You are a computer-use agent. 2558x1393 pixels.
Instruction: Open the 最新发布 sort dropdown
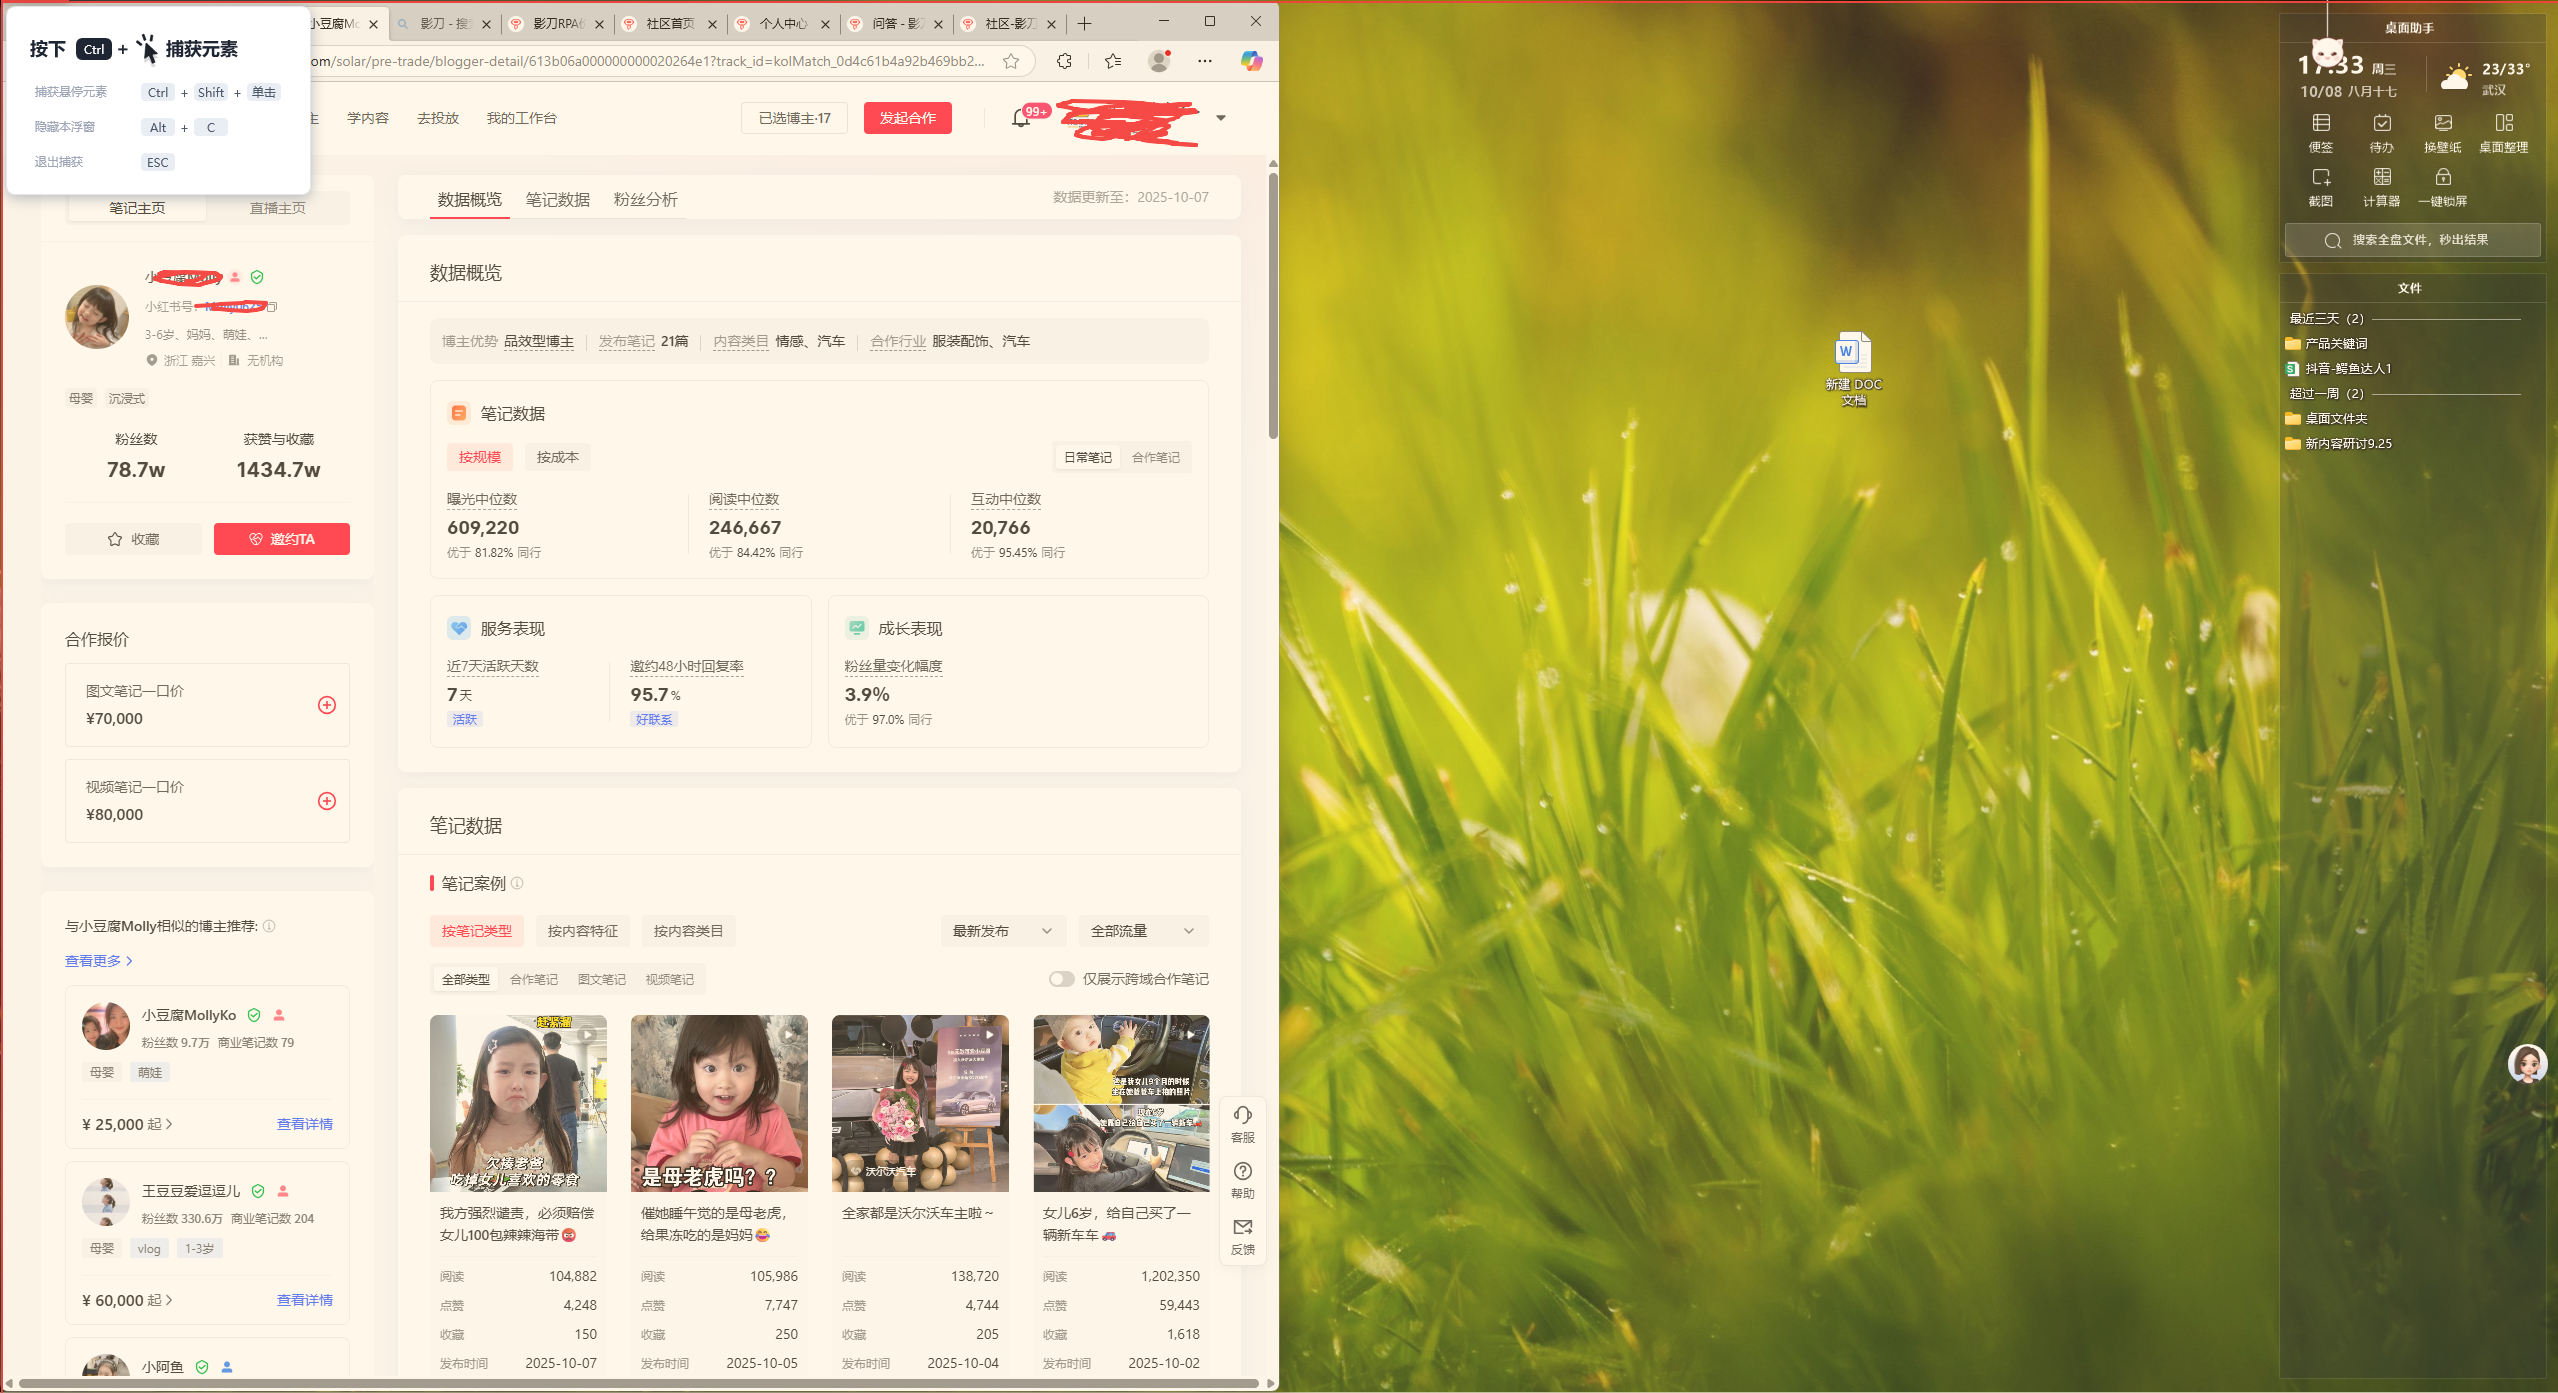(x=1003, y=931)
